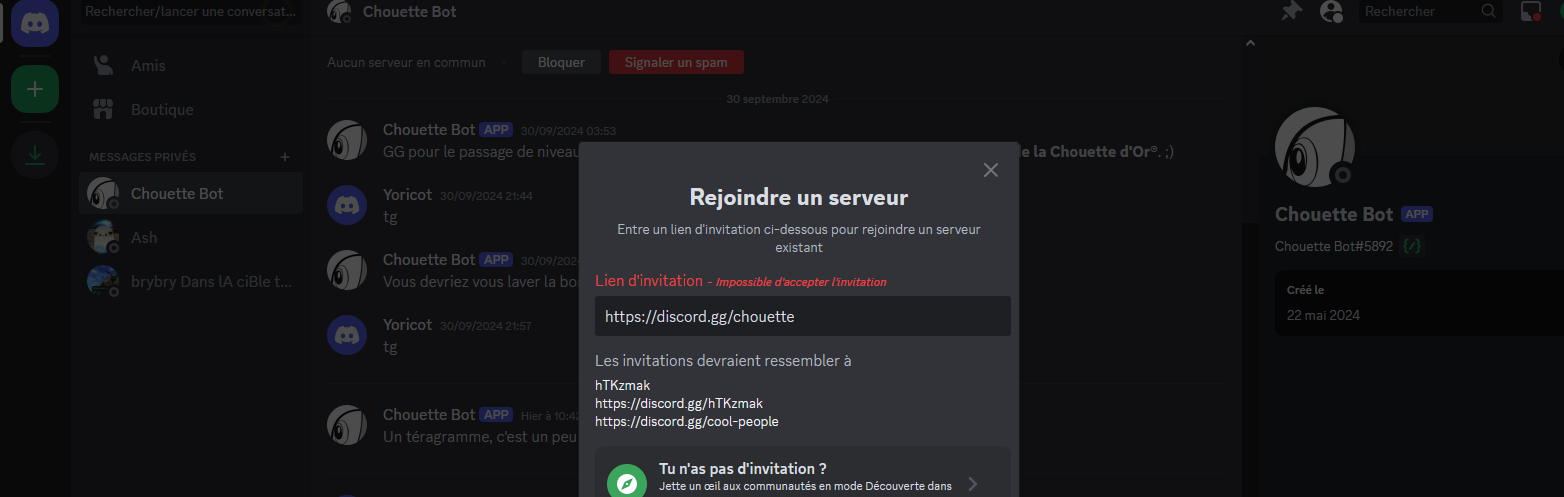
Task: Click the Chouette Bot#5892 tag in profile
Action: coord(1335,246)
